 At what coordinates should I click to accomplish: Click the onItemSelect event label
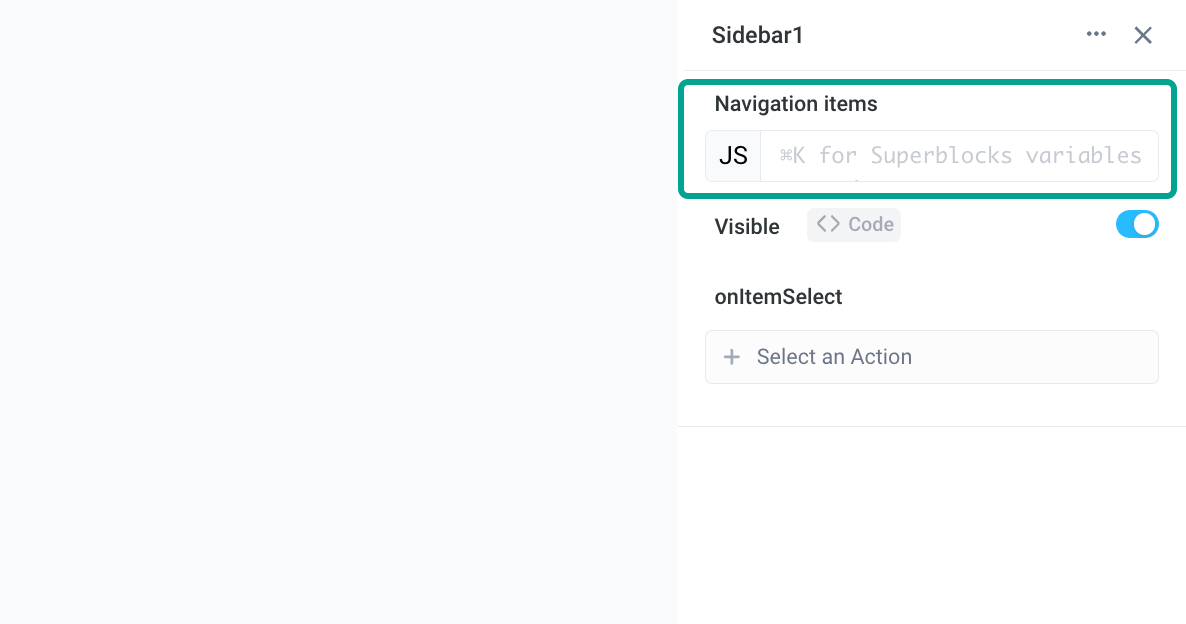(778, 296)
